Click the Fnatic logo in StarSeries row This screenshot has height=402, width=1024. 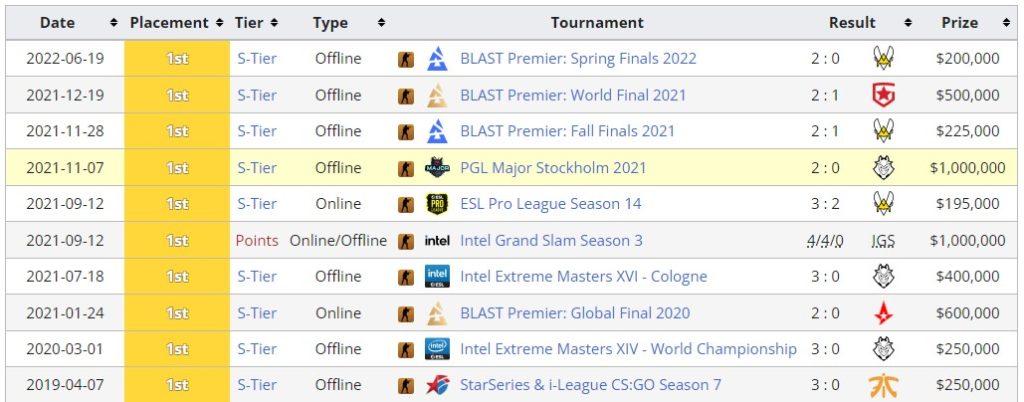pos(884,386)
